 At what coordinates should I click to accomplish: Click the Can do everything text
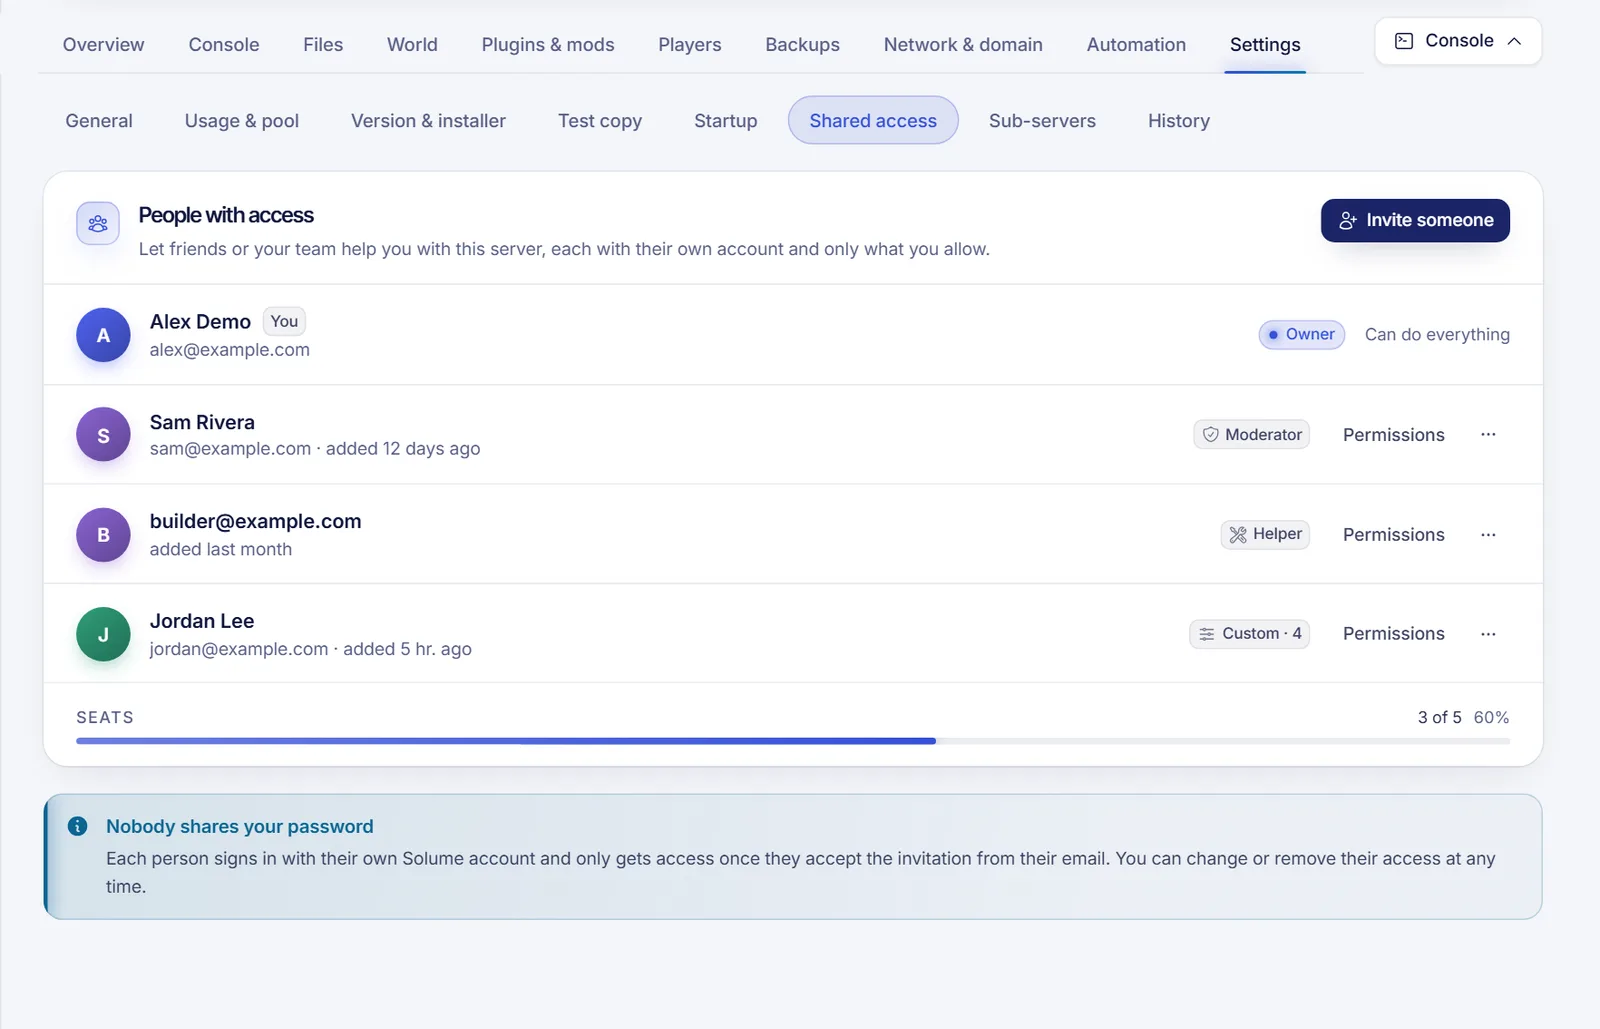1437,335
